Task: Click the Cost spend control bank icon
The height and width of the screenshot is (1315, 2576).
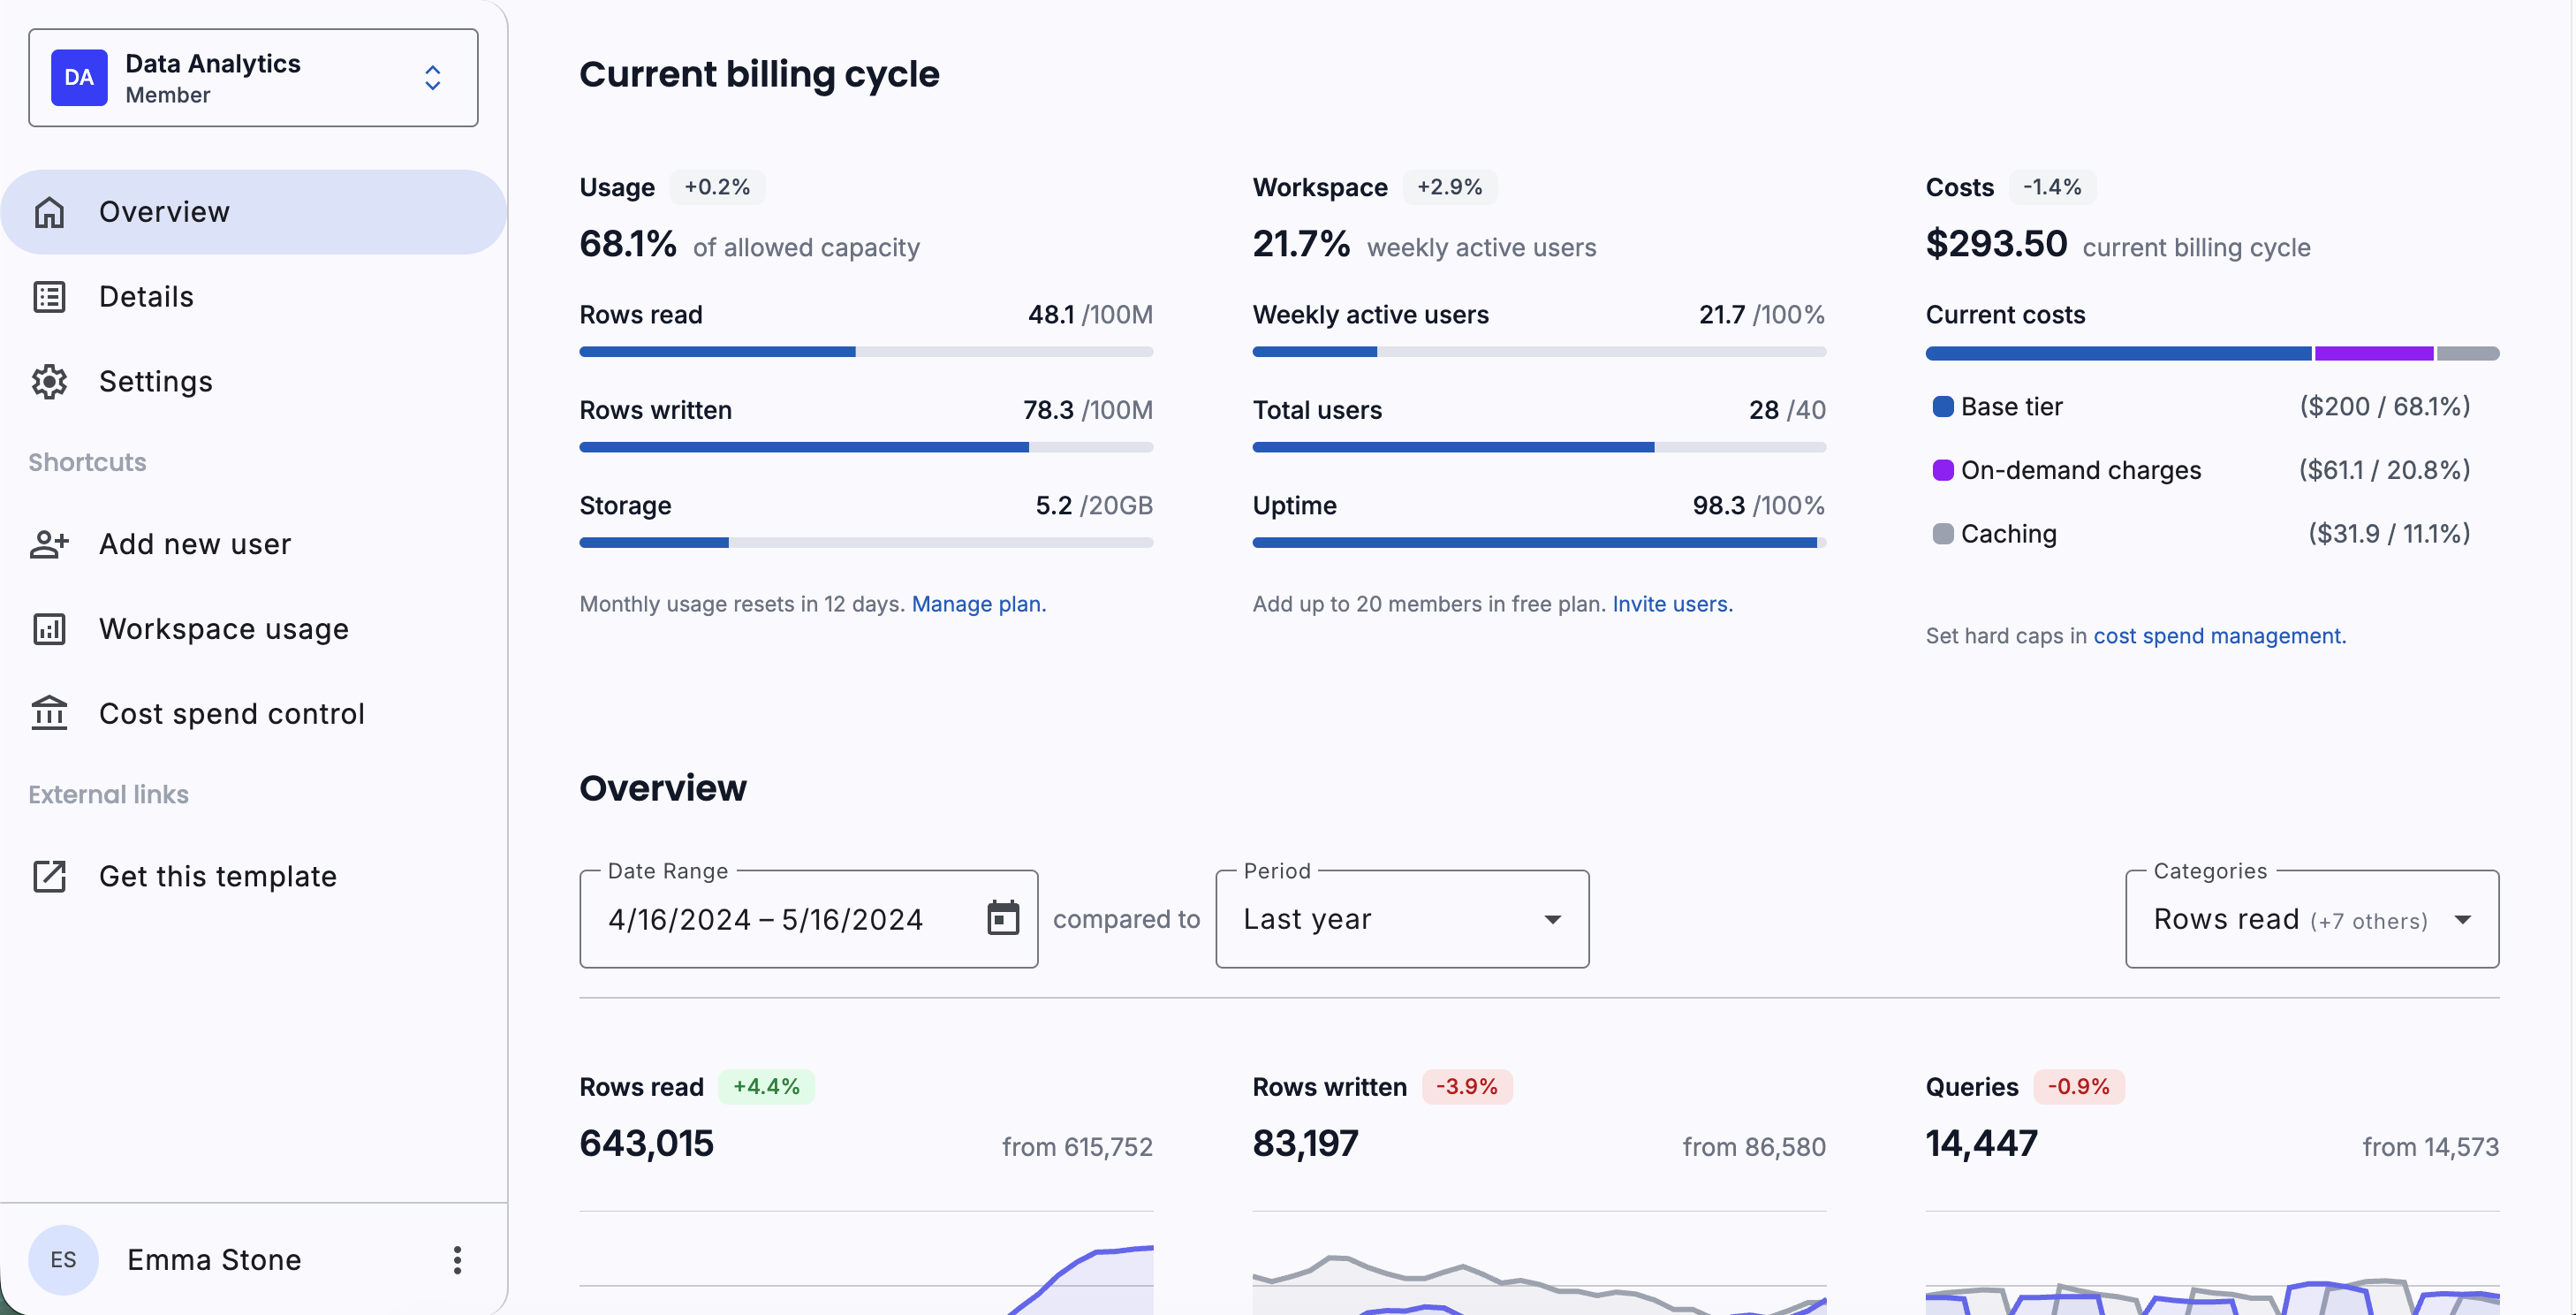Action: coord(49,714)
